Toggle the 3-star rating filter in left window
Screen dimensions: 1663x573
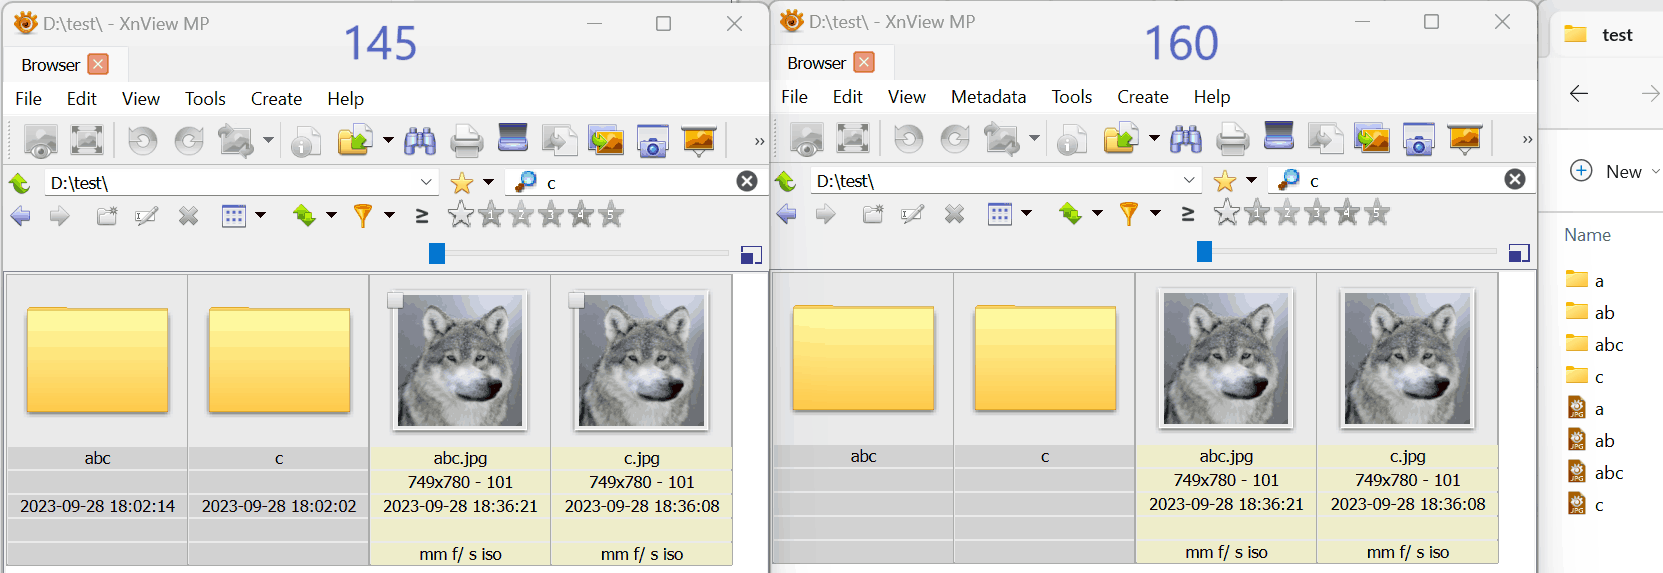(551, 214)
